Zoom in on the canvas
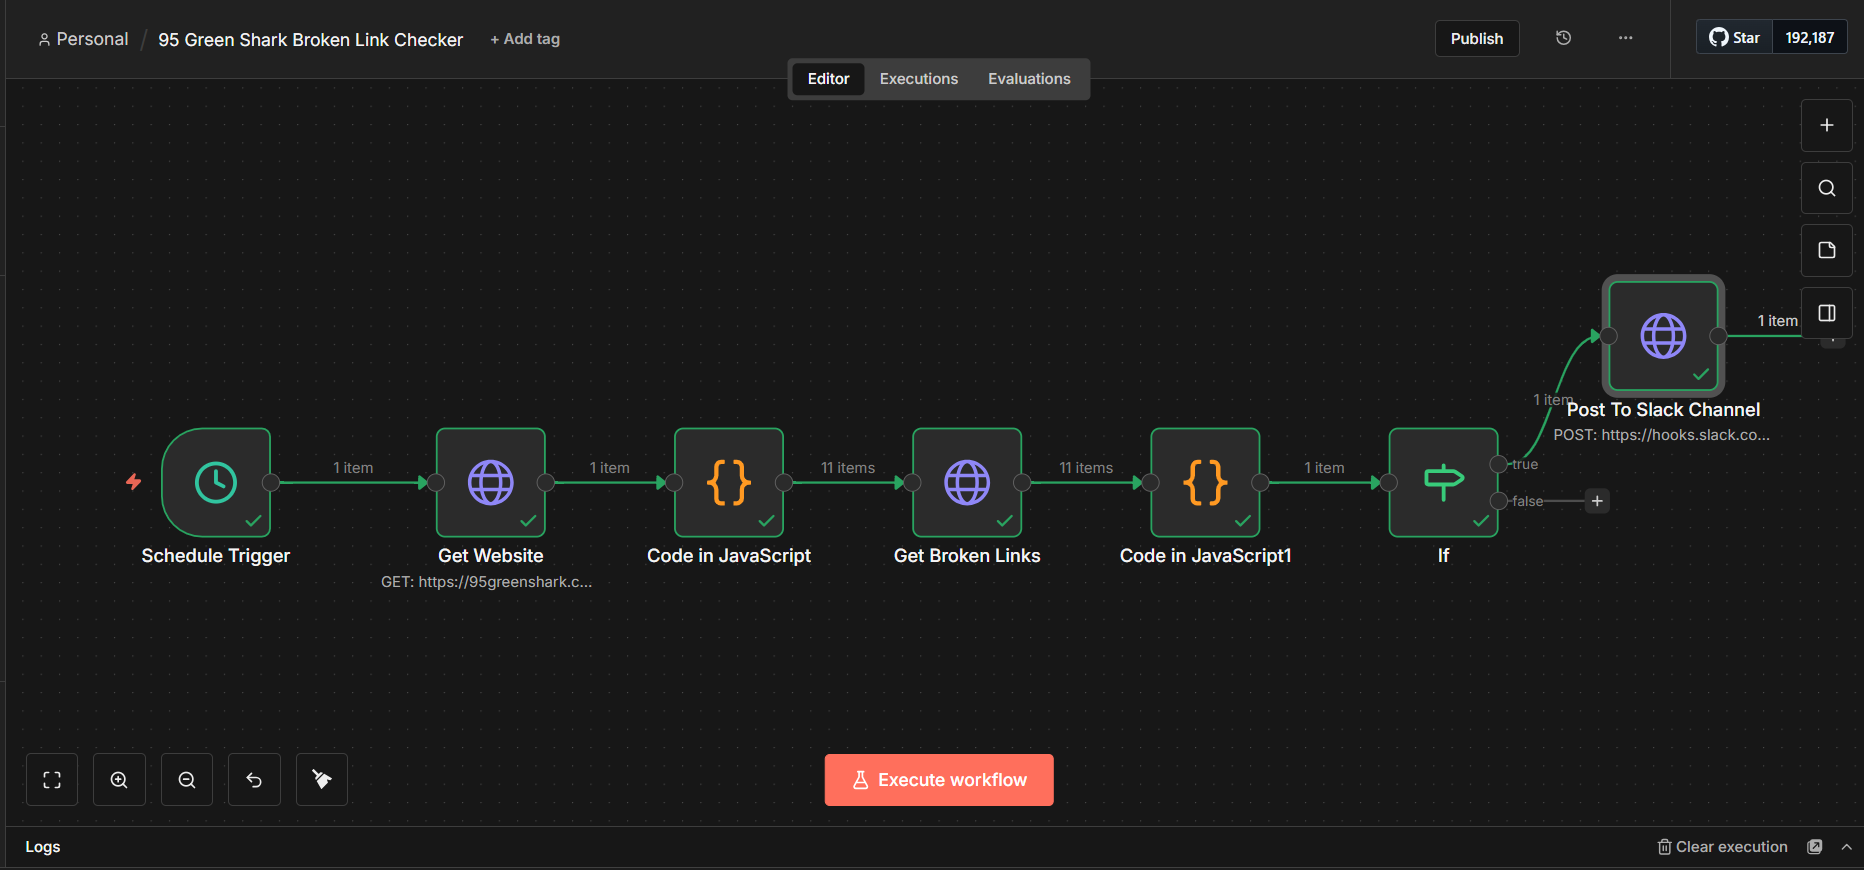The width and height of the screenshot is (1864, 870). pyautogui.click(x=119, y=779)
